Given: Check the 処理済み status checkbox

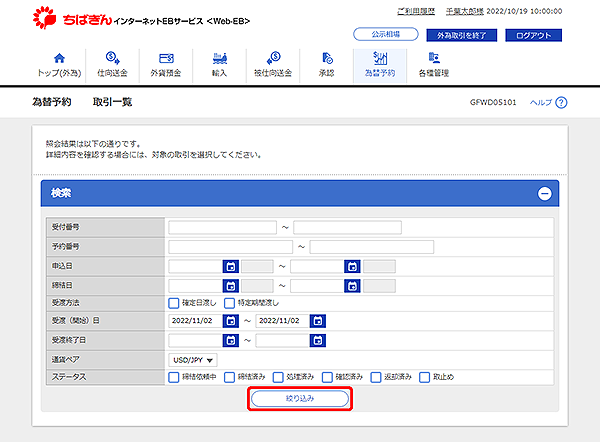Looking at the screenshot, I should coord(278,377).
